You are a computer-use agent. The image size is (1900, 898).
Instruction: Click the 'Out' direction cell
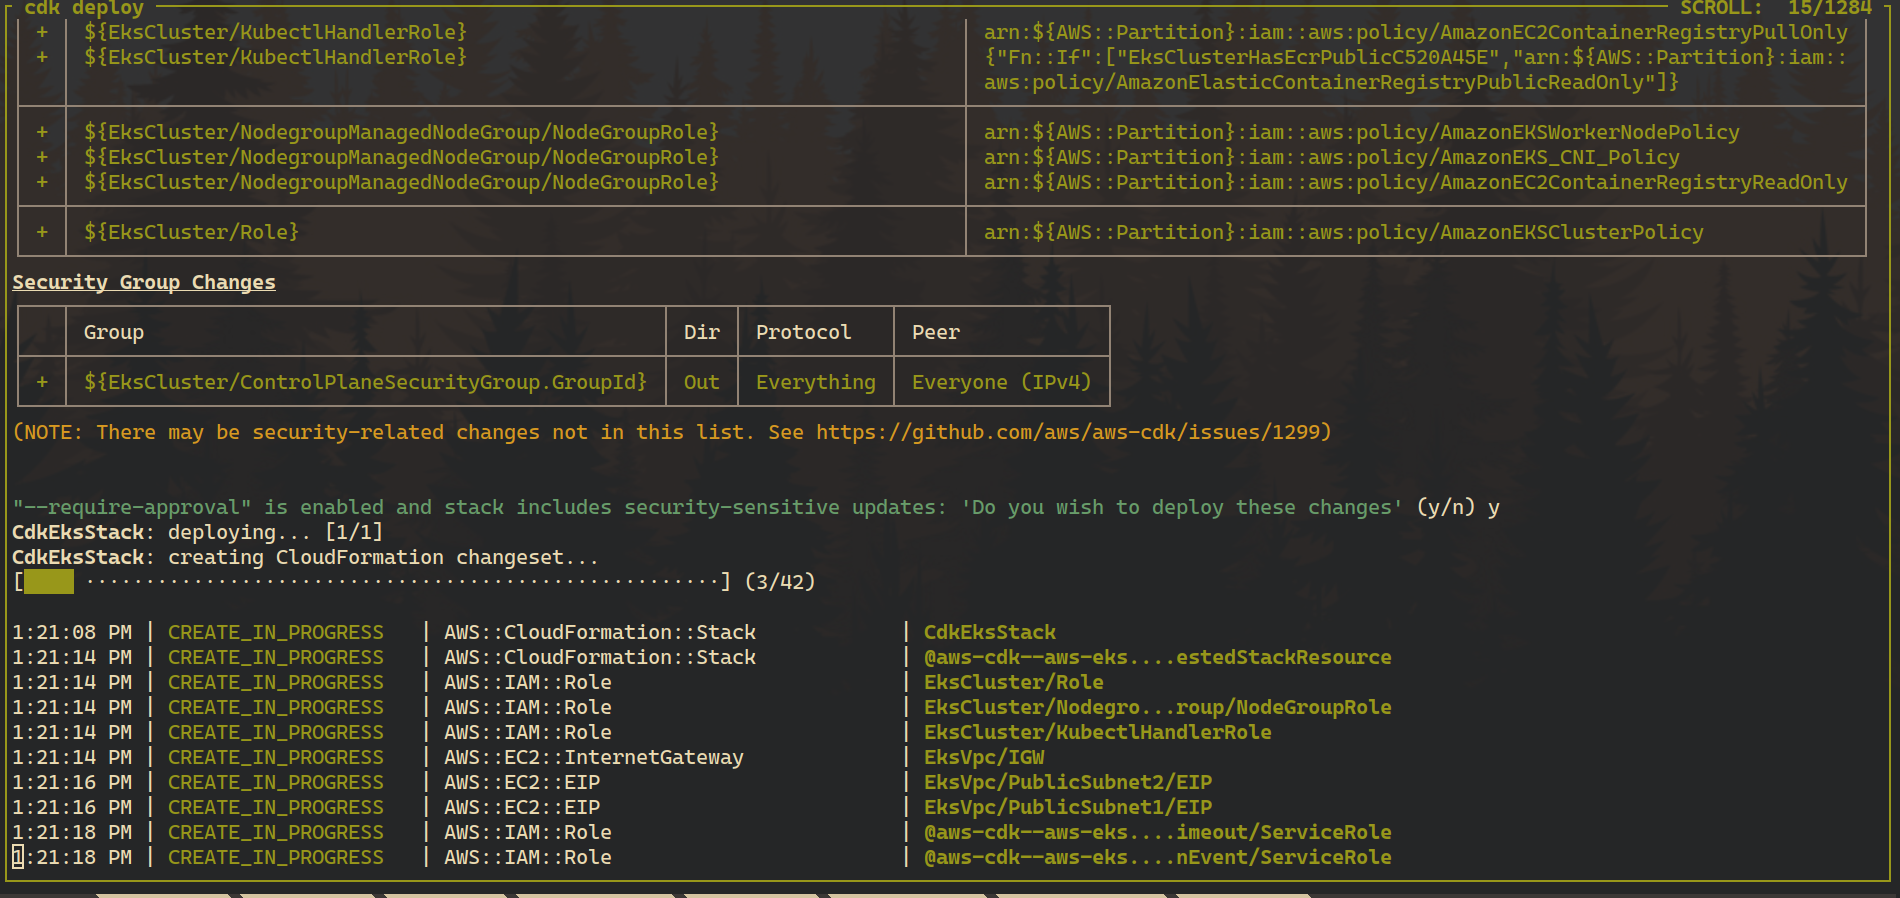pyautogui.click(x=702, y=382)
